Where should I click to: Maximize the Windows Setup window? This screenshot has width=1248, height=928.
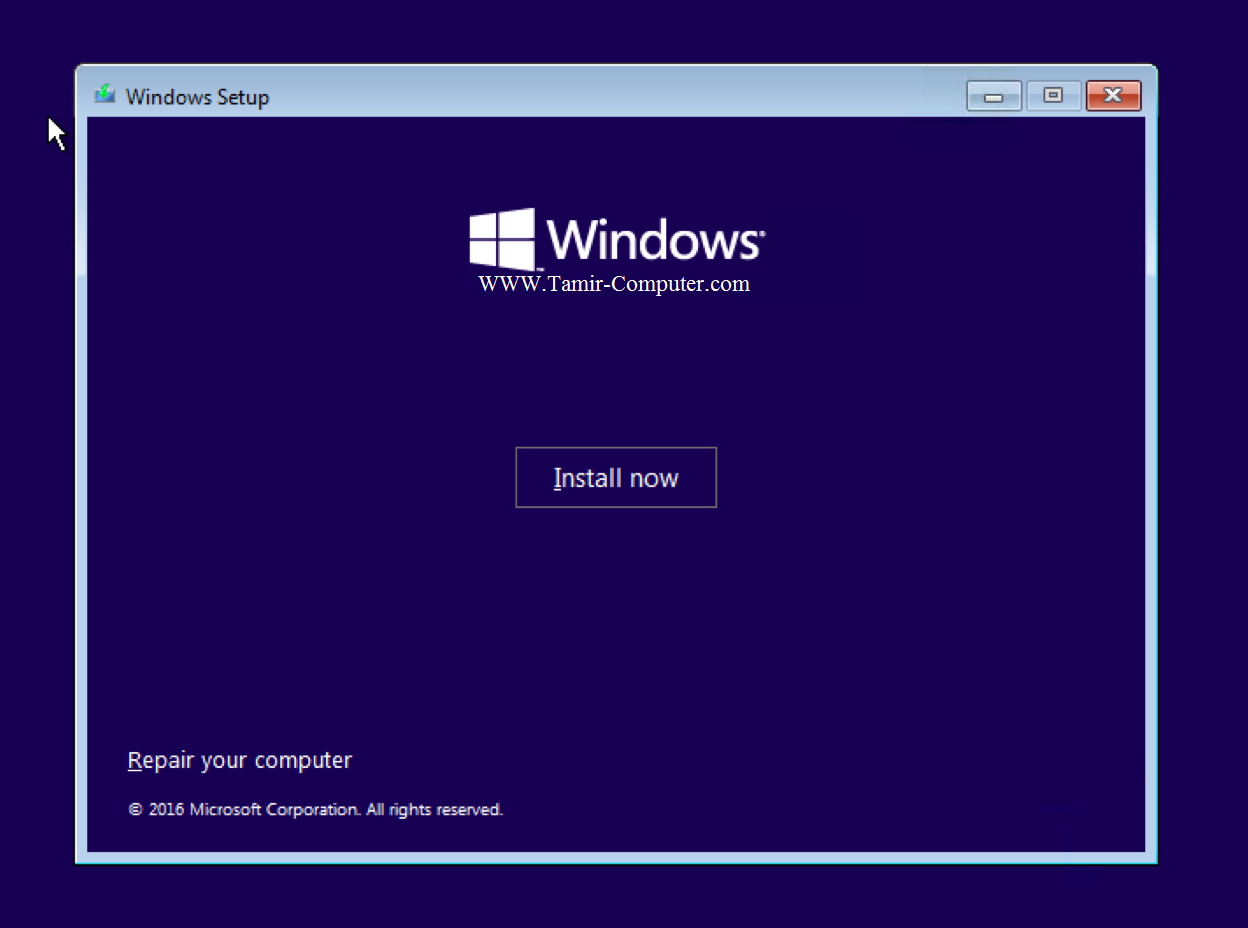1052,96
